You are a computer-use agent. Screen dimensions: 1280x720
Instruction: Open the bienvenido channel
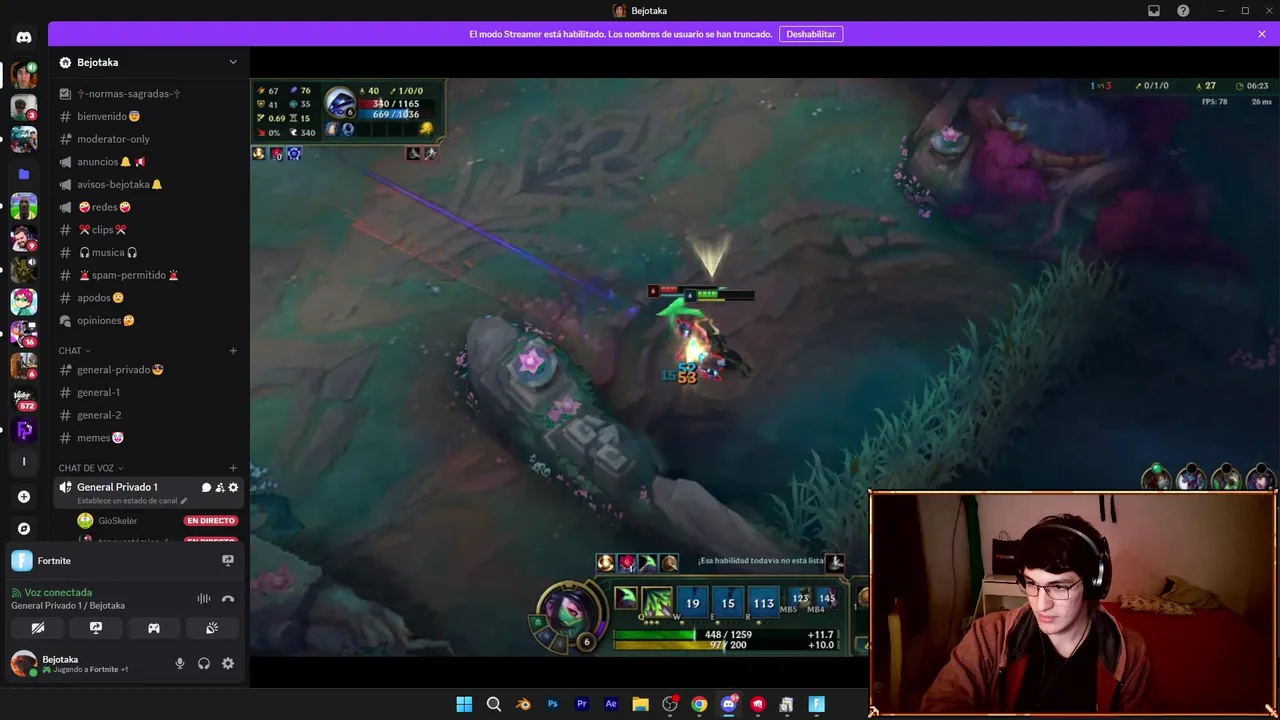(148, 116)
